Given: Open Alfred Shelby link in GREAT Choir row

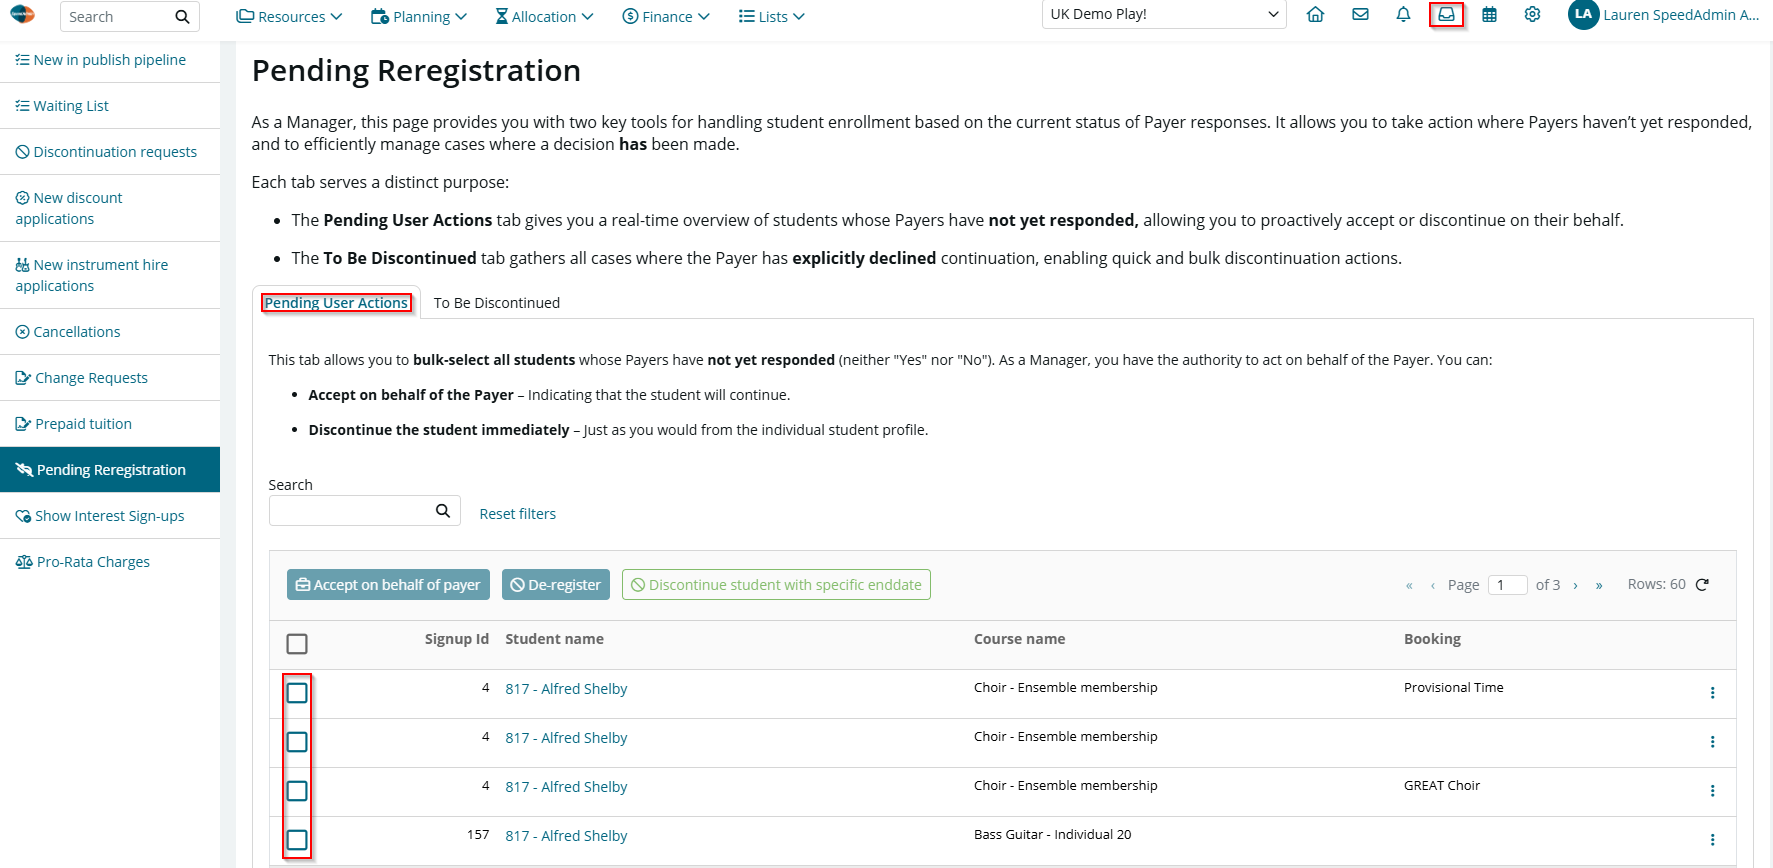Looking at the screenshot, I should point(566,787).
